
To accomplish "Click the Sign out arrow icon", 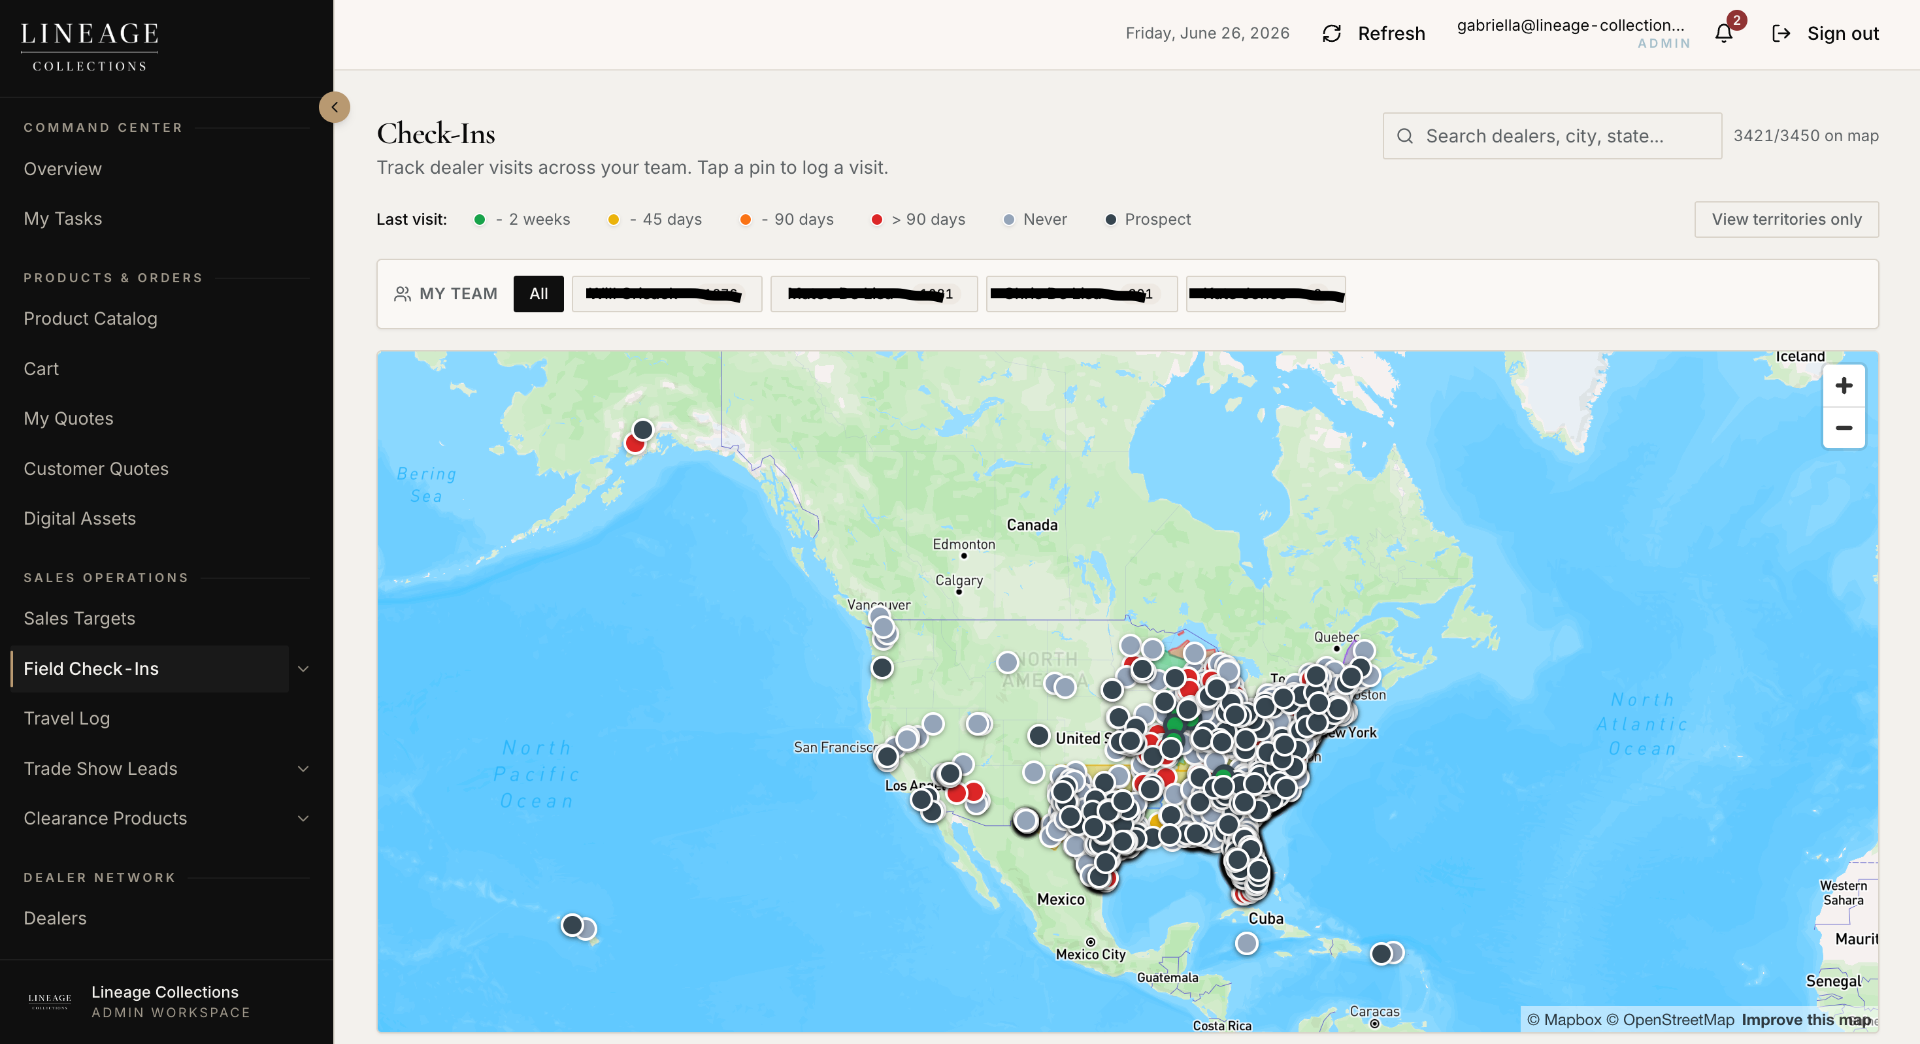I will click(x=1781, y=34).
